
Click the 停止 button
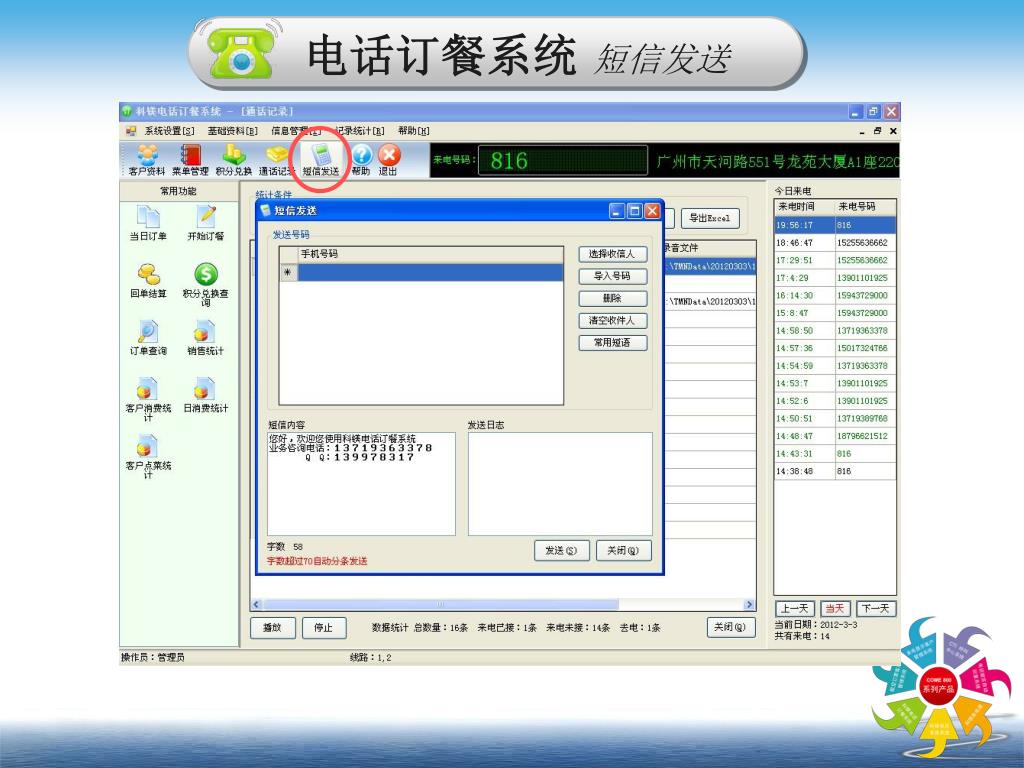[x=323, y=628]
